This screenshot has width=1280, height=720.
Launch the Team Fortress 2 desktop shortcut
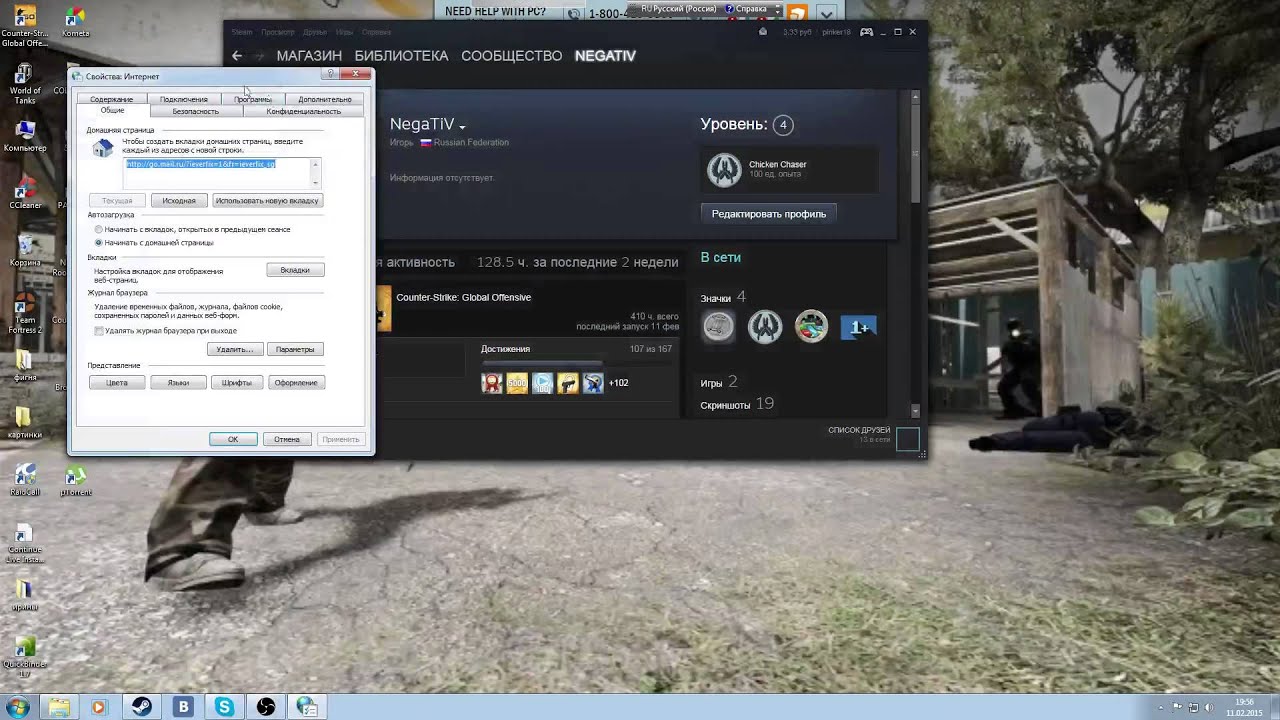point(25,312)
